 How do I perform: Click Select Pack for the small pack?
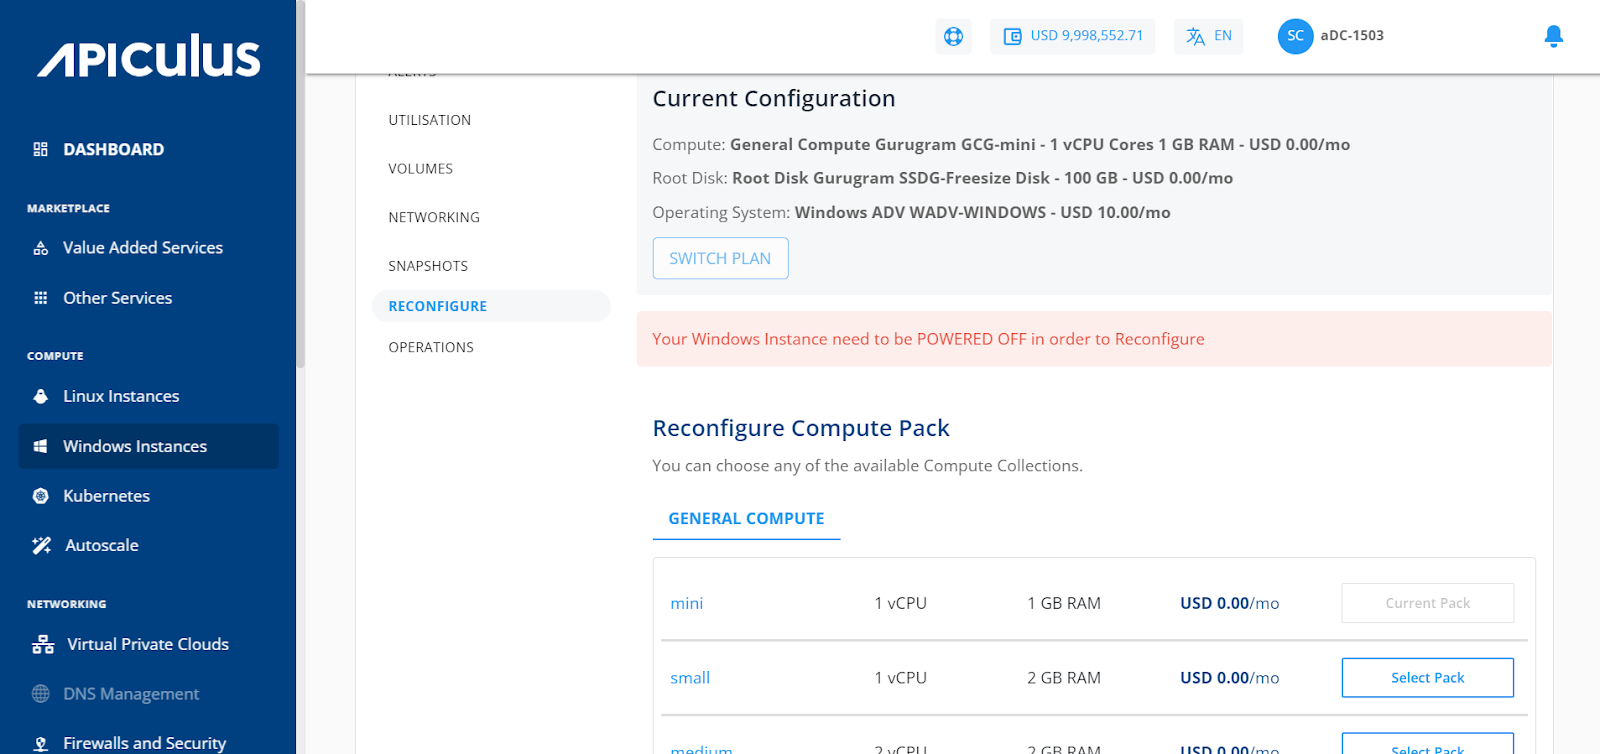pos(1427,678)
